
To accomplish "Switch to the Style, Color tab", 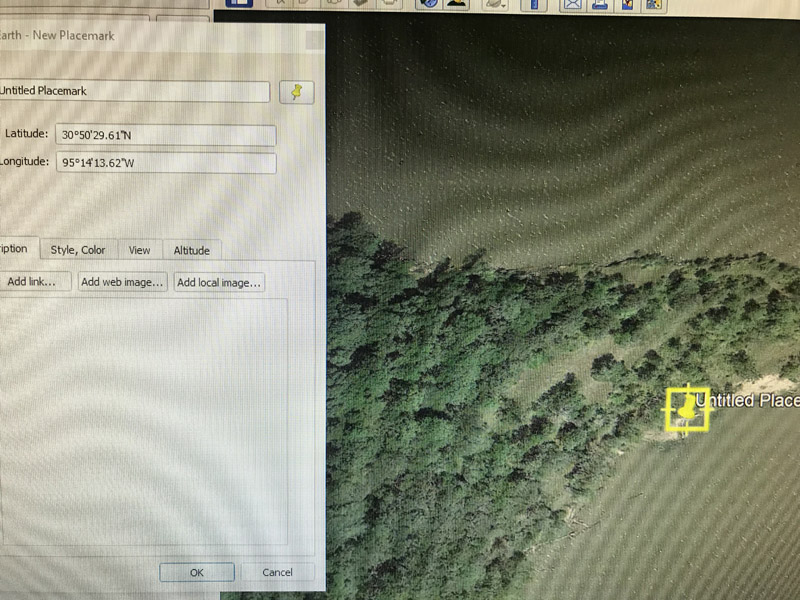I will coord(78,250).
